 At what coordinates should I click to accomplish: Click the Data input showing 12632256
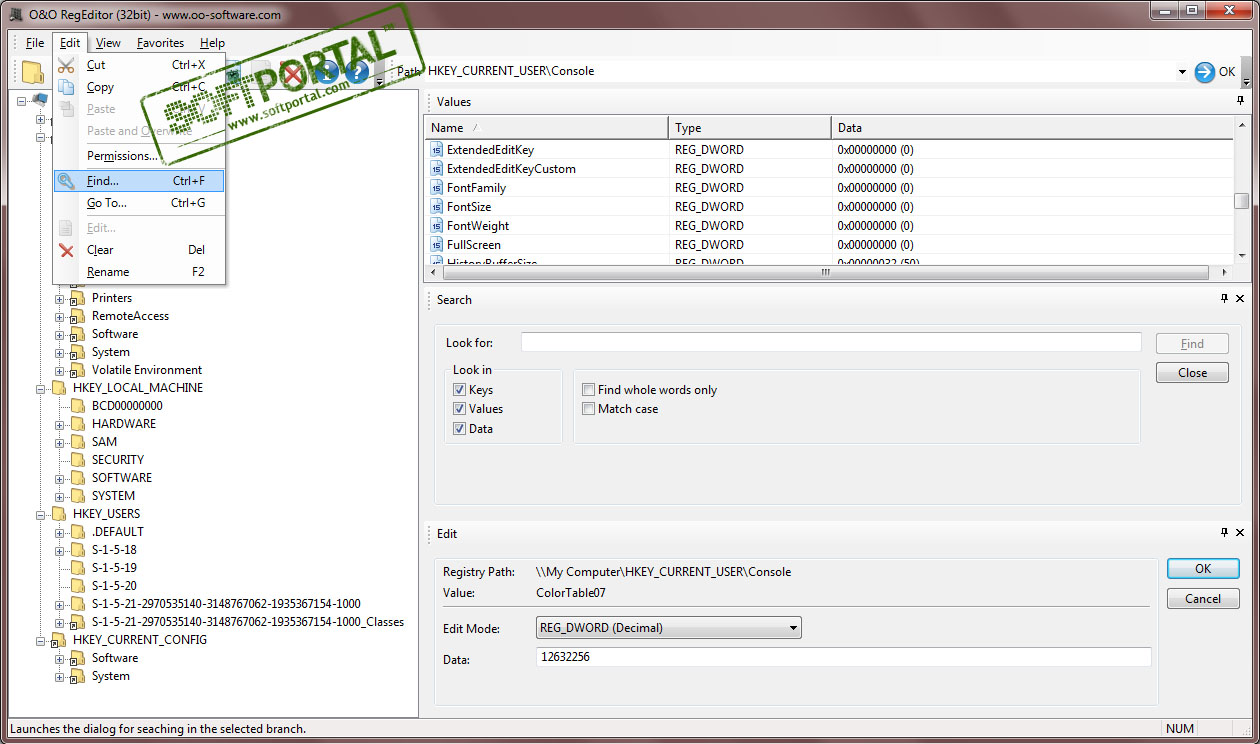pyautogui.click(x=844, y=657)
